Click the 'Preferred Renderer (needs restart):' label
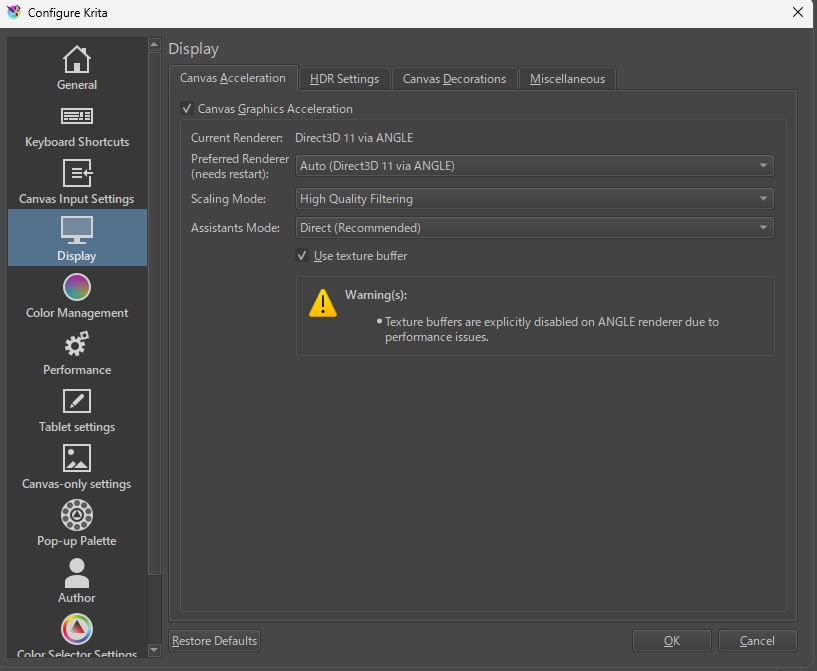The height and width of the screenshot is (671, 817). pos(240,166)
